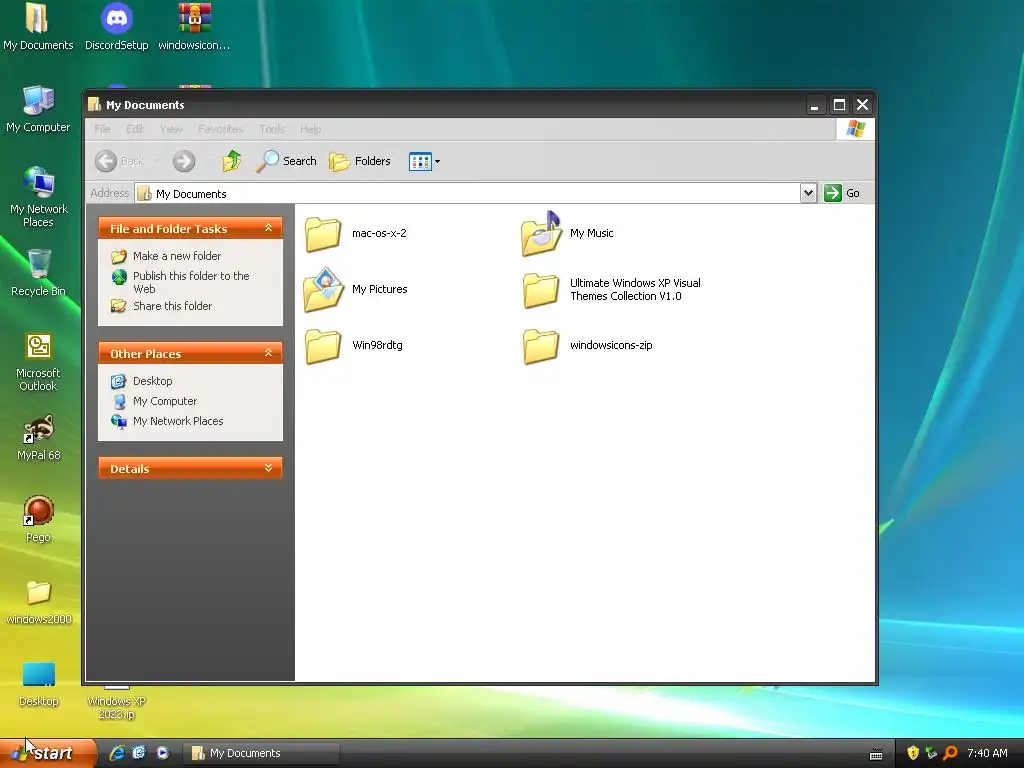Select the Recycle Bin icon

(38, 273)
